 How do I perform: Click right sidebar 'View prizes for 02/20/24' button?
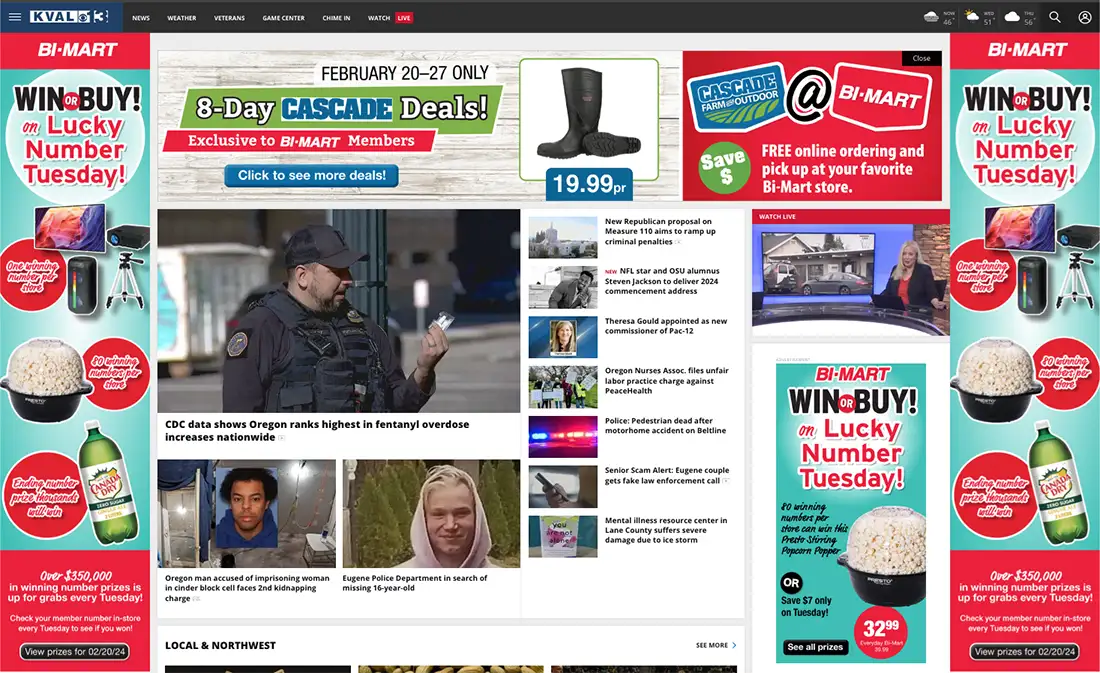[x=1025, y=651]
